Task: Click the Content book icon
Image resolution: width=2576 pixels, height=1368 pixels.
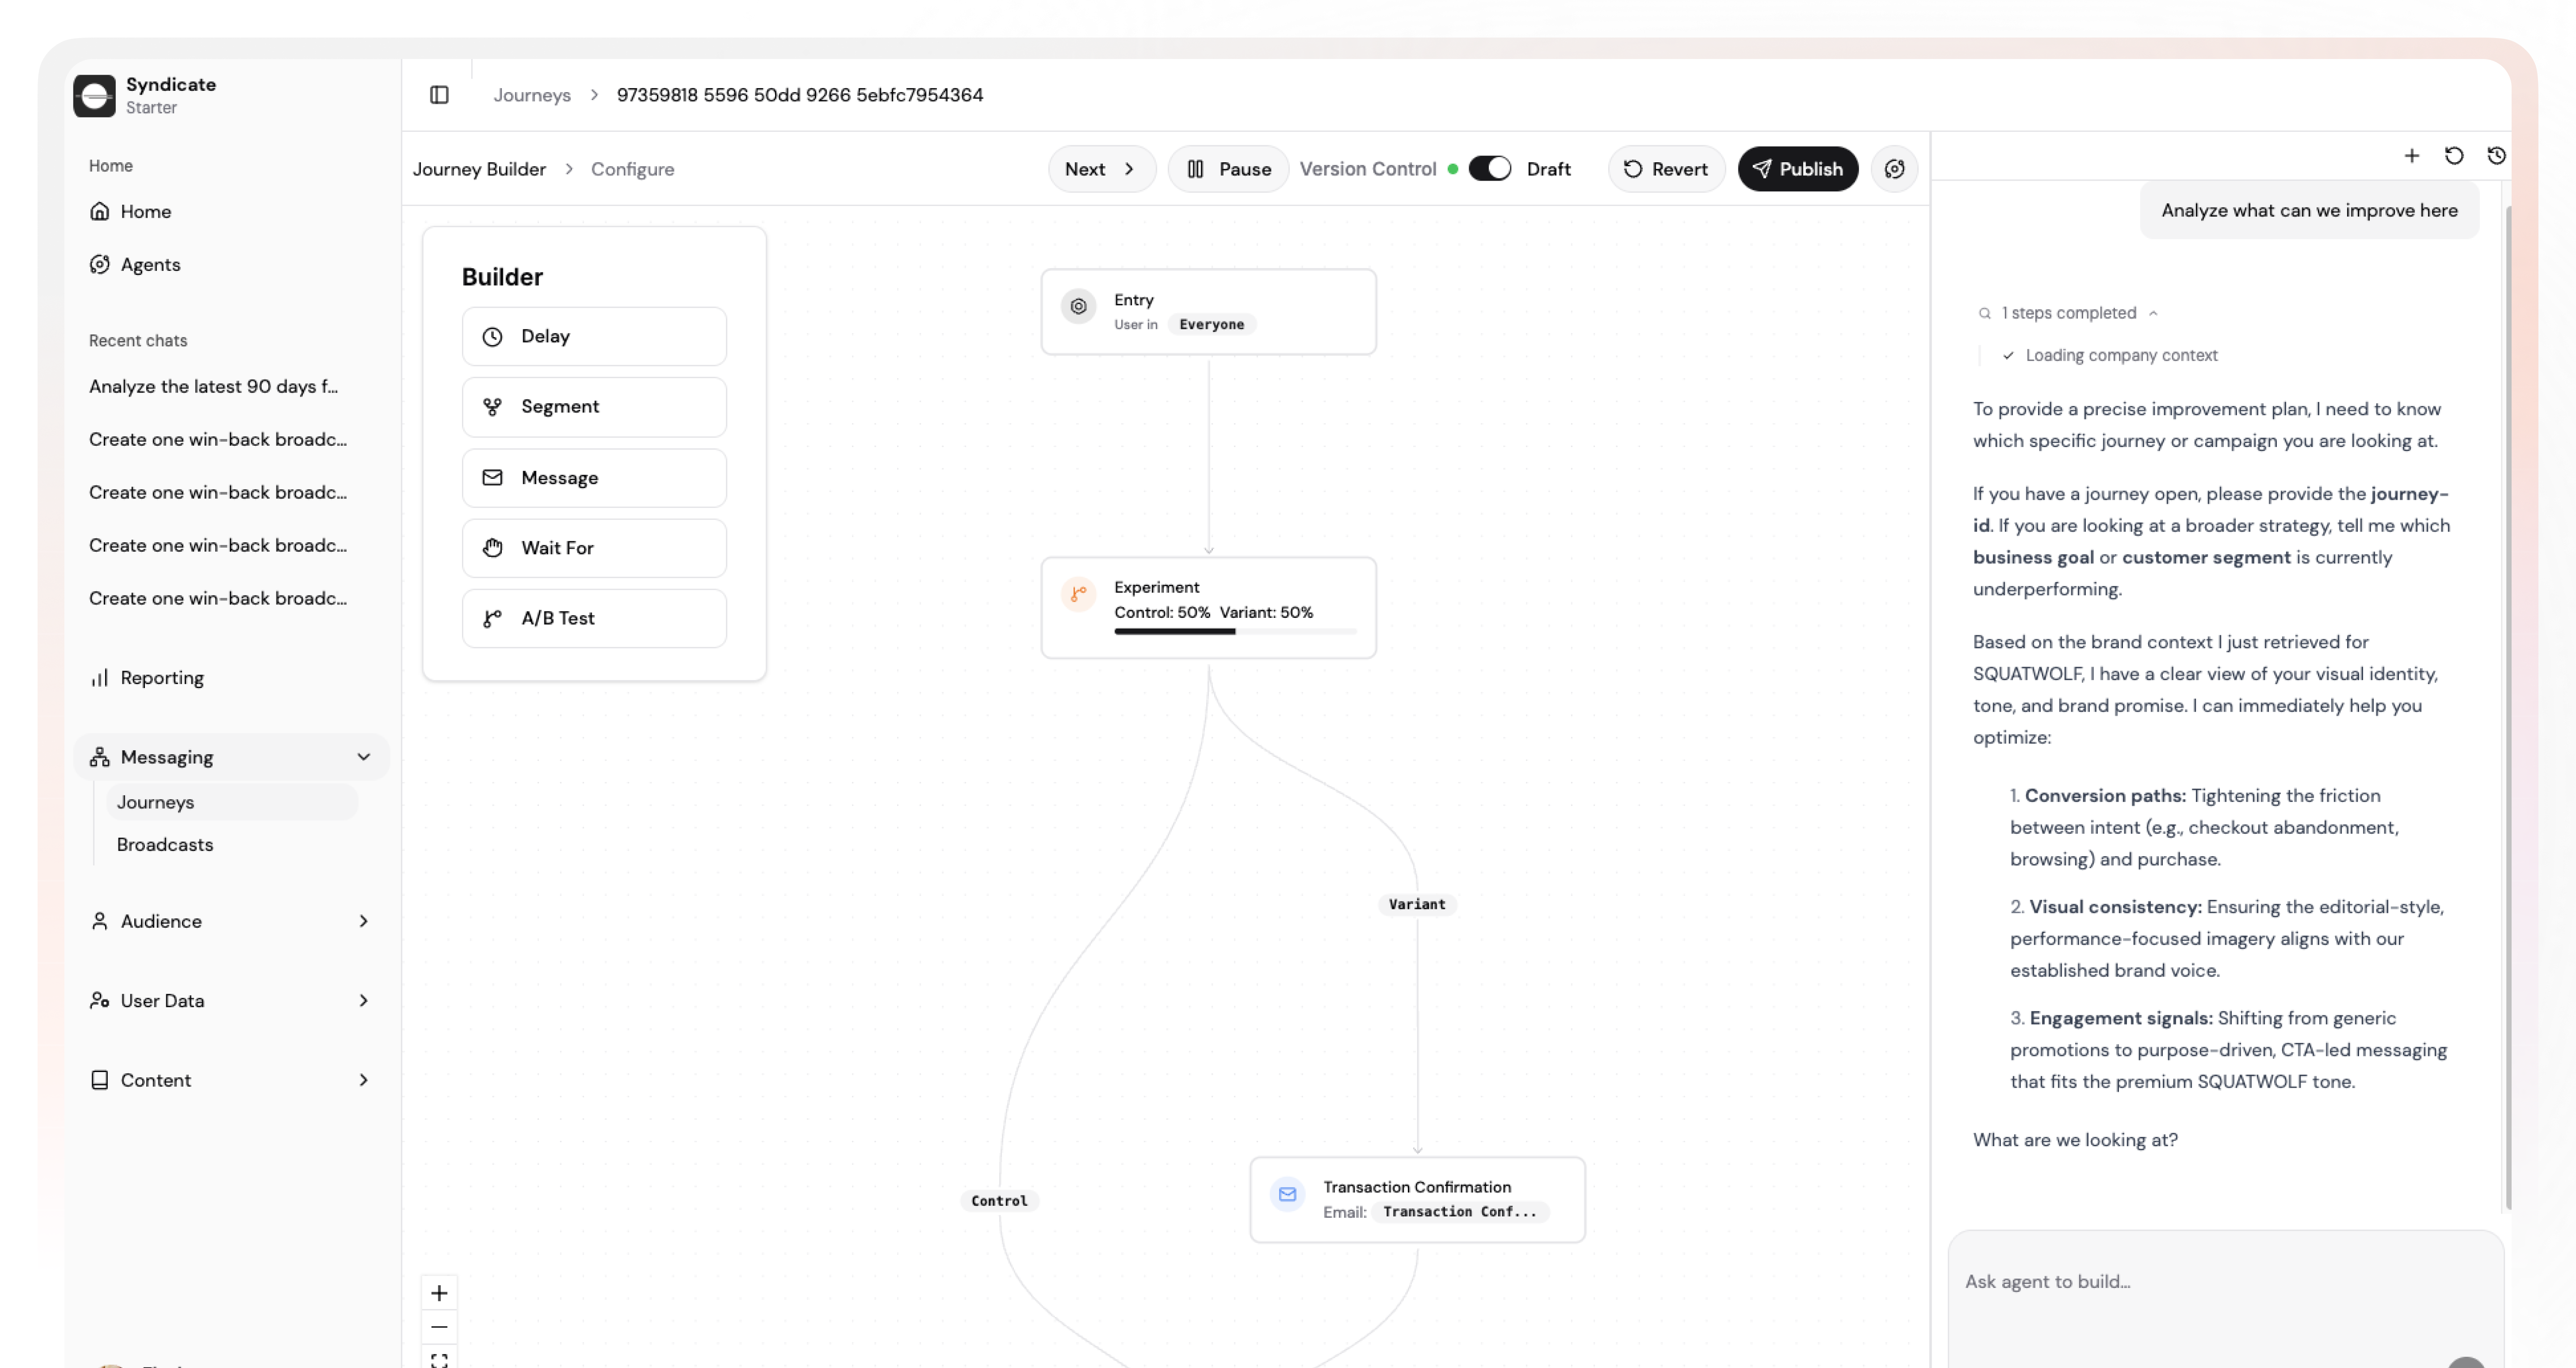Action: pyautogui.click(x=100, y=1080)
